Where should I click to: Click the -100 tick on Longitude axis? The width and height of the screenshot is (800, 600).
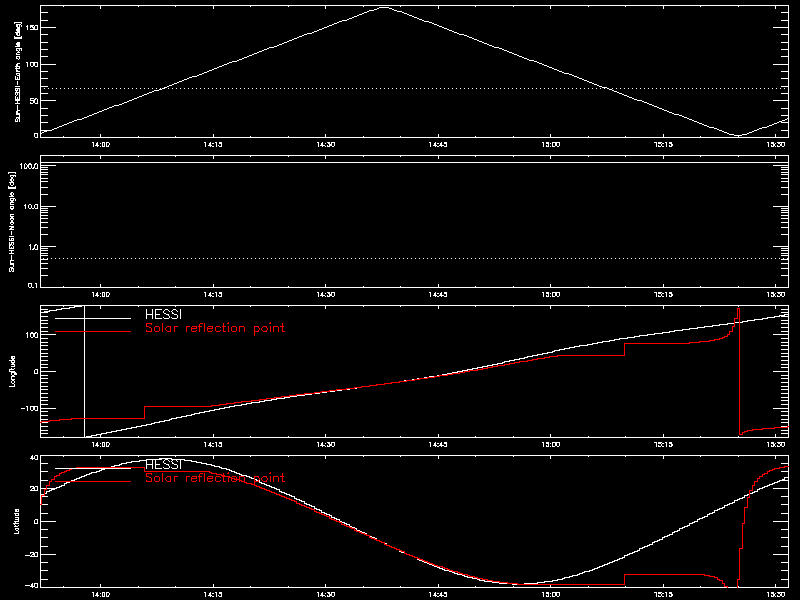click(29, 408)
